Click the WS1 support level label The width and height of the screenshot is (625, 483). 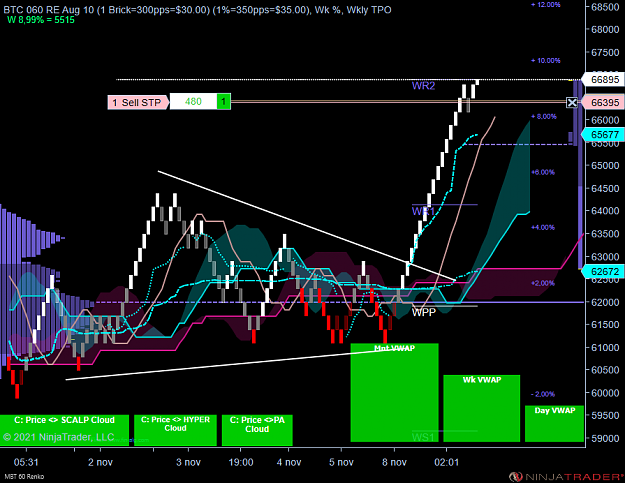423,437
